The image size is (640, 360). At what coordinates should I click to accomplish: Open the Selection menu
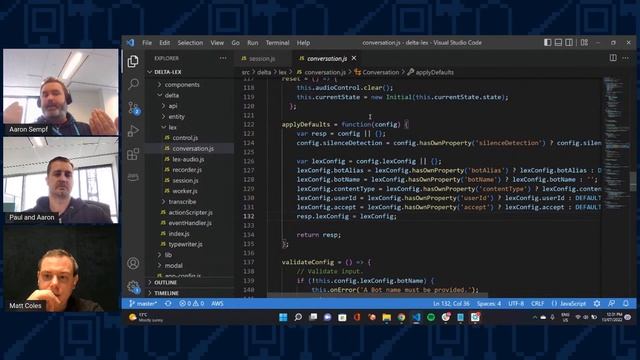click(x=190, y=42)
